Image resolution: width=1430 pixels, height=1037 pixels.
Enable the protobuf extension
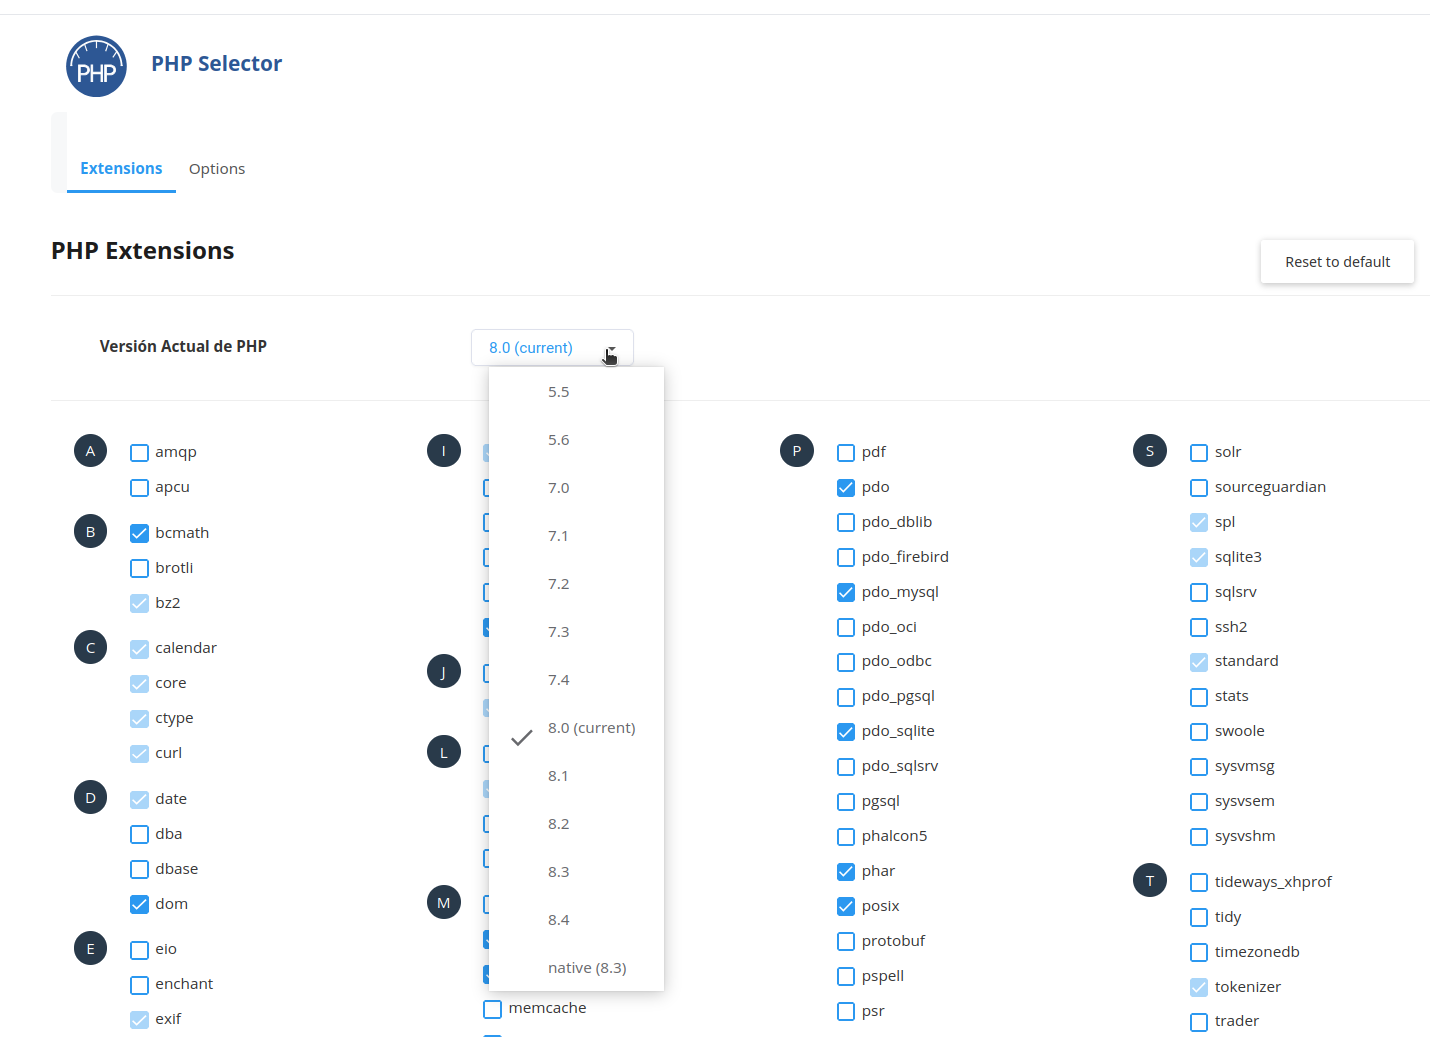pos(846,942)
